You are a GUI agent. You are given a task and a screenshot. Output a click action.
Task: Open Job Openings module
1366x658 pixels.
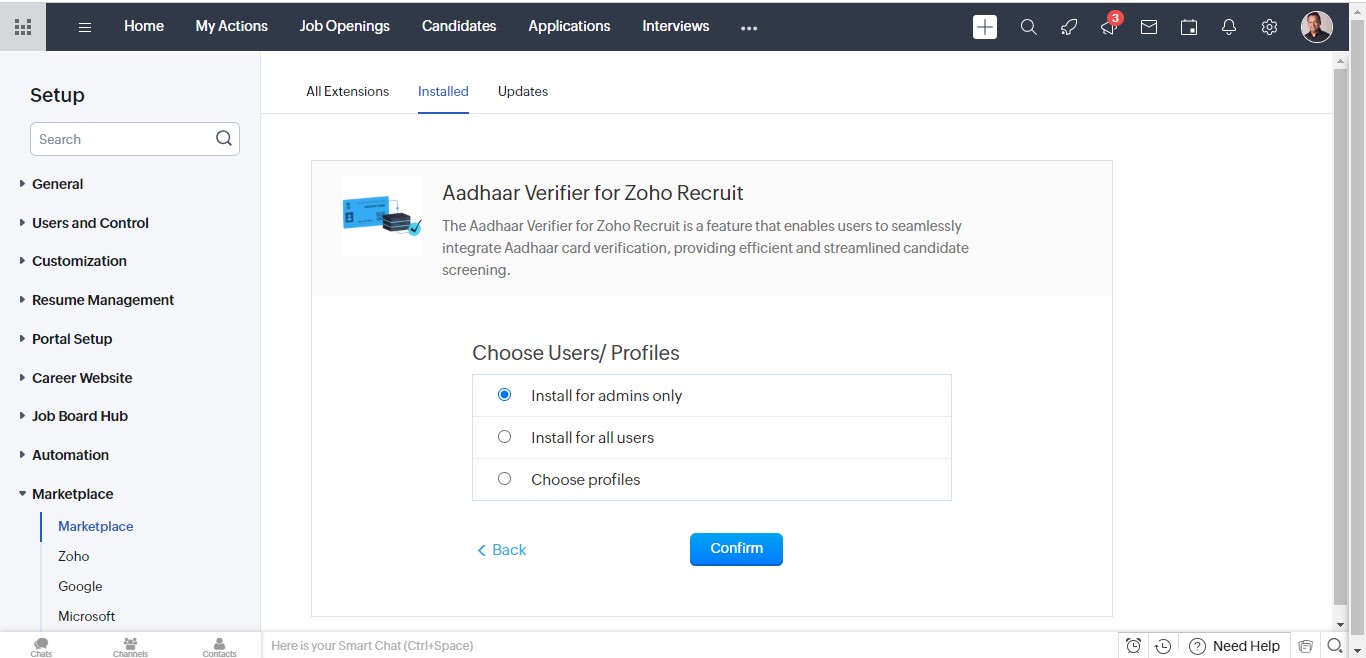(x=345, y=26)
